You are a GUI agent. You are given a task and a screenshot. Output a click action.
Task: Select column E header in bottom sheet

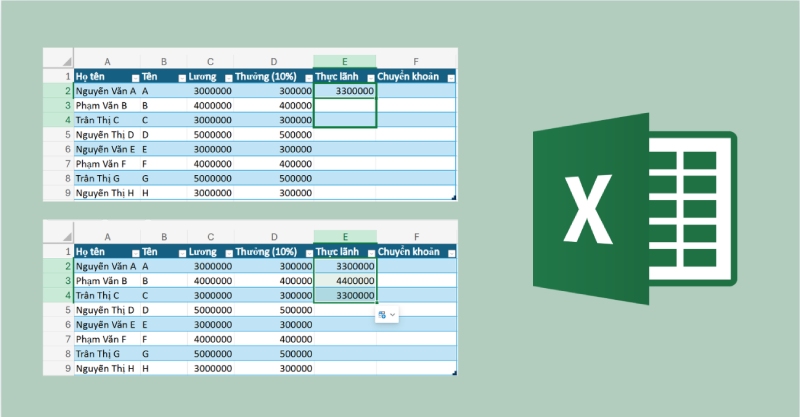345,236
